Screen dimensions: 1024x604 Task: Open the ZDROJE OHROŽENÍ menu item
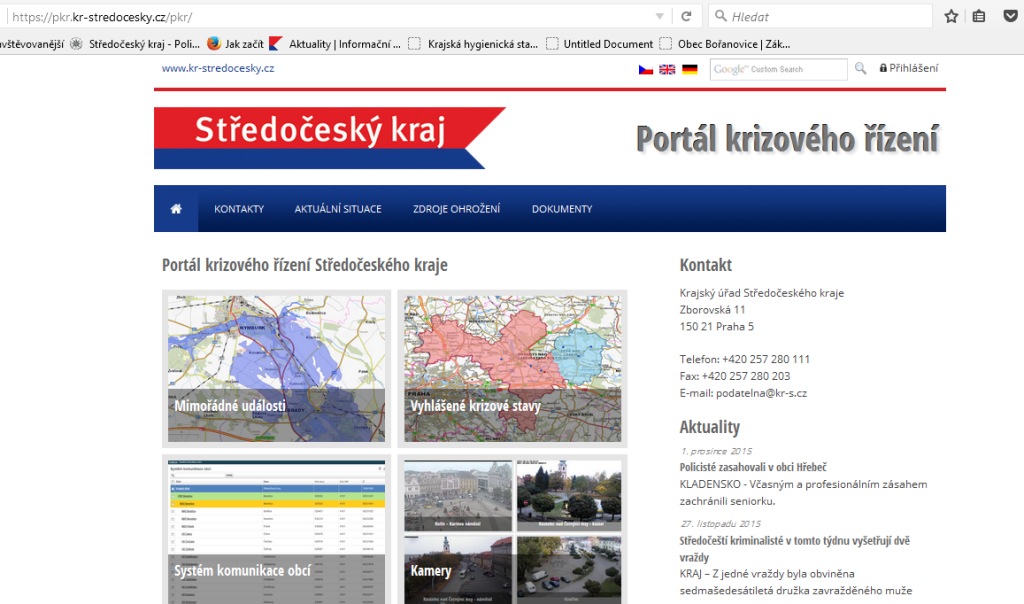click(x=456, y=209)
